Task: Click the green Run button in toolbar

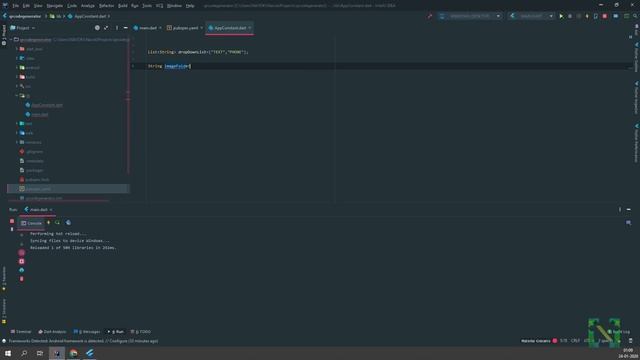Action: pyautogui.click(x=561, y=16)
